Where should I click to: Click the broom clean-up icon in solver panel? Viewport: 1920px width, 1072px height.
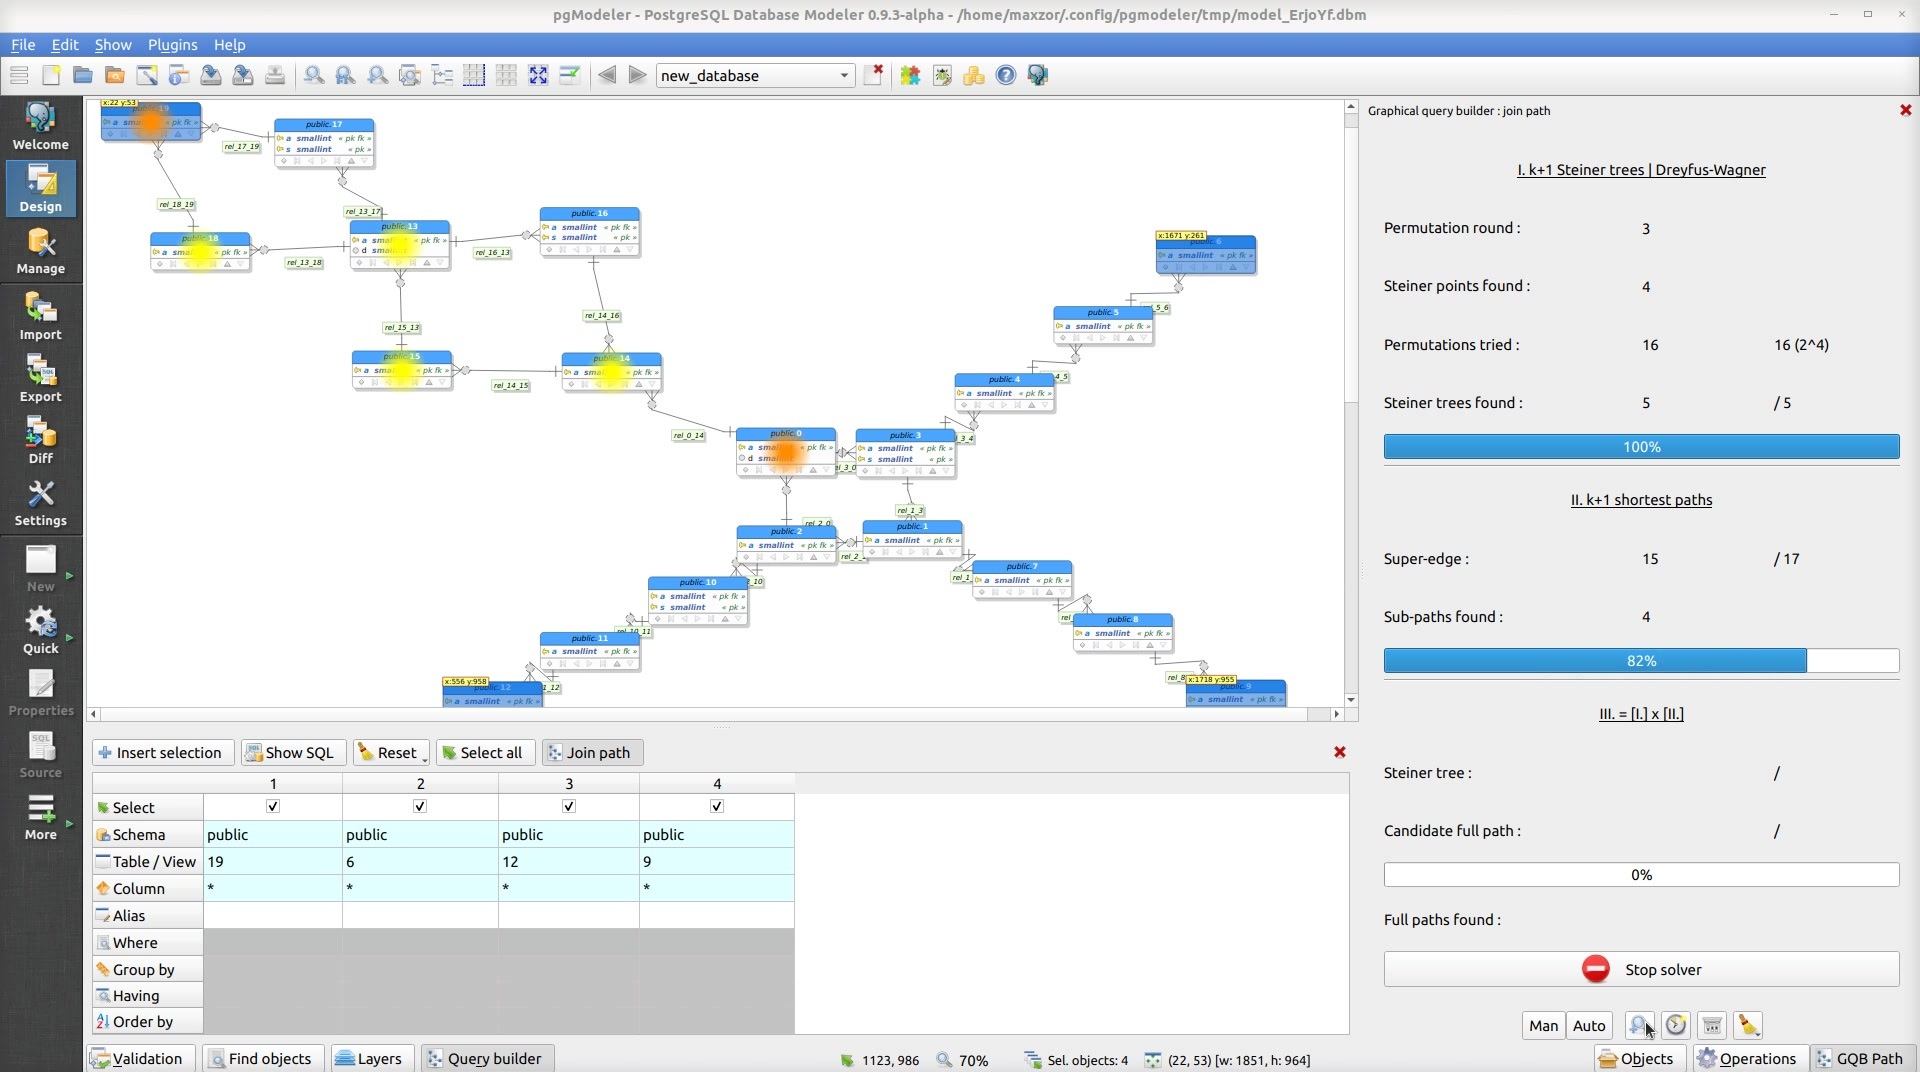(1748, 1025)
